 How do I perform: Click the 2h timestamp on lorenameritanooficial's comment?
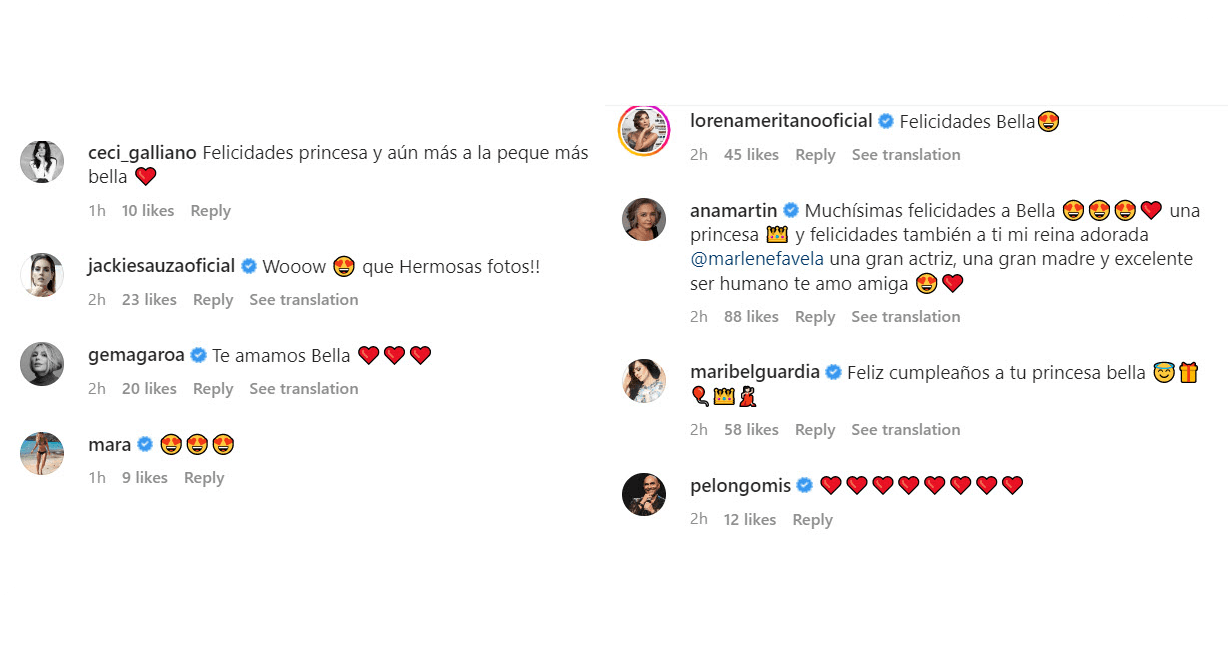[699, 154]
